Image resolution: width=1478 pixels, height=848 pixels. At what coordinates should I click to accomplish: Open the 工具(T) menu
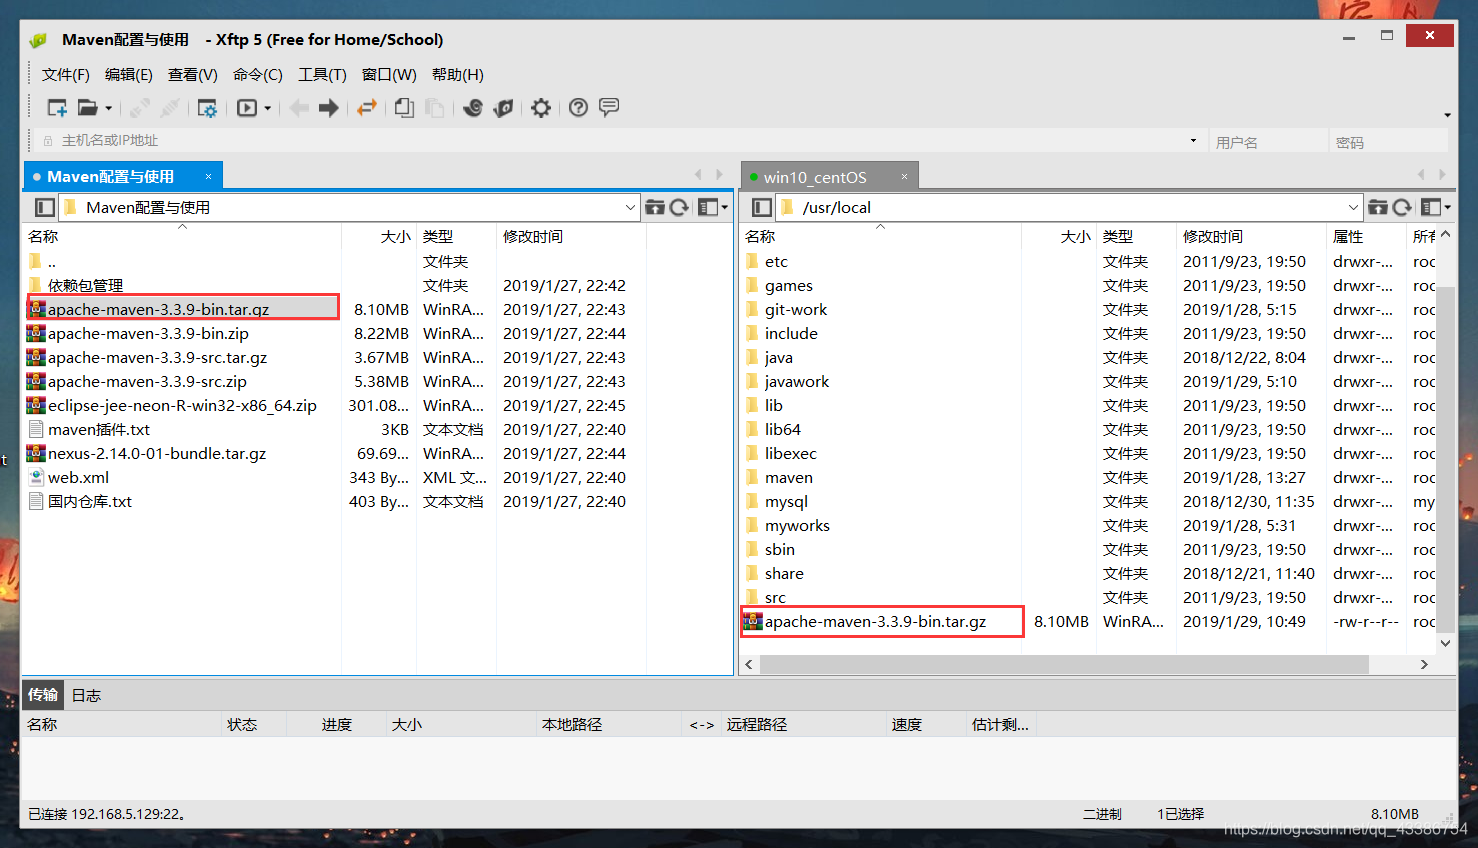pos(322,75)
